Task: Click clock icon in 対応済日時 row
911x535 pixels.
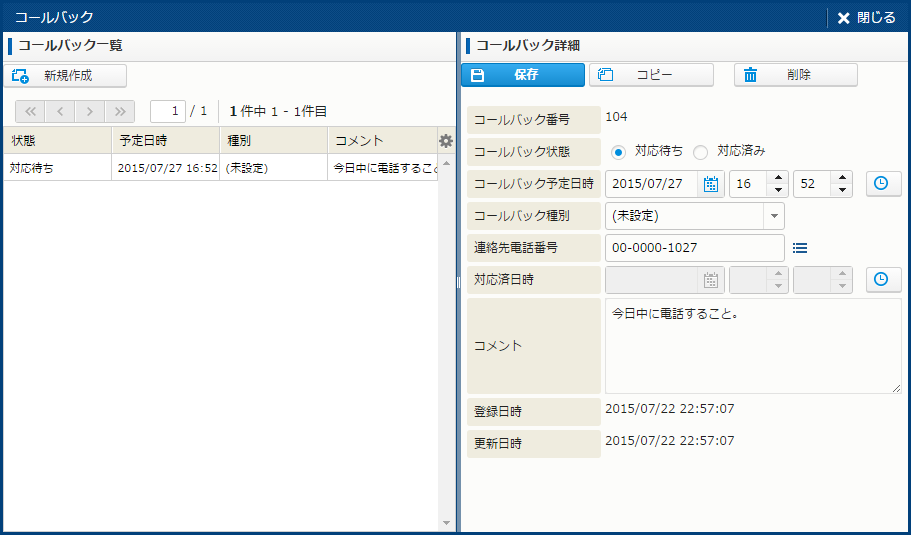Action: click(880, 280)
